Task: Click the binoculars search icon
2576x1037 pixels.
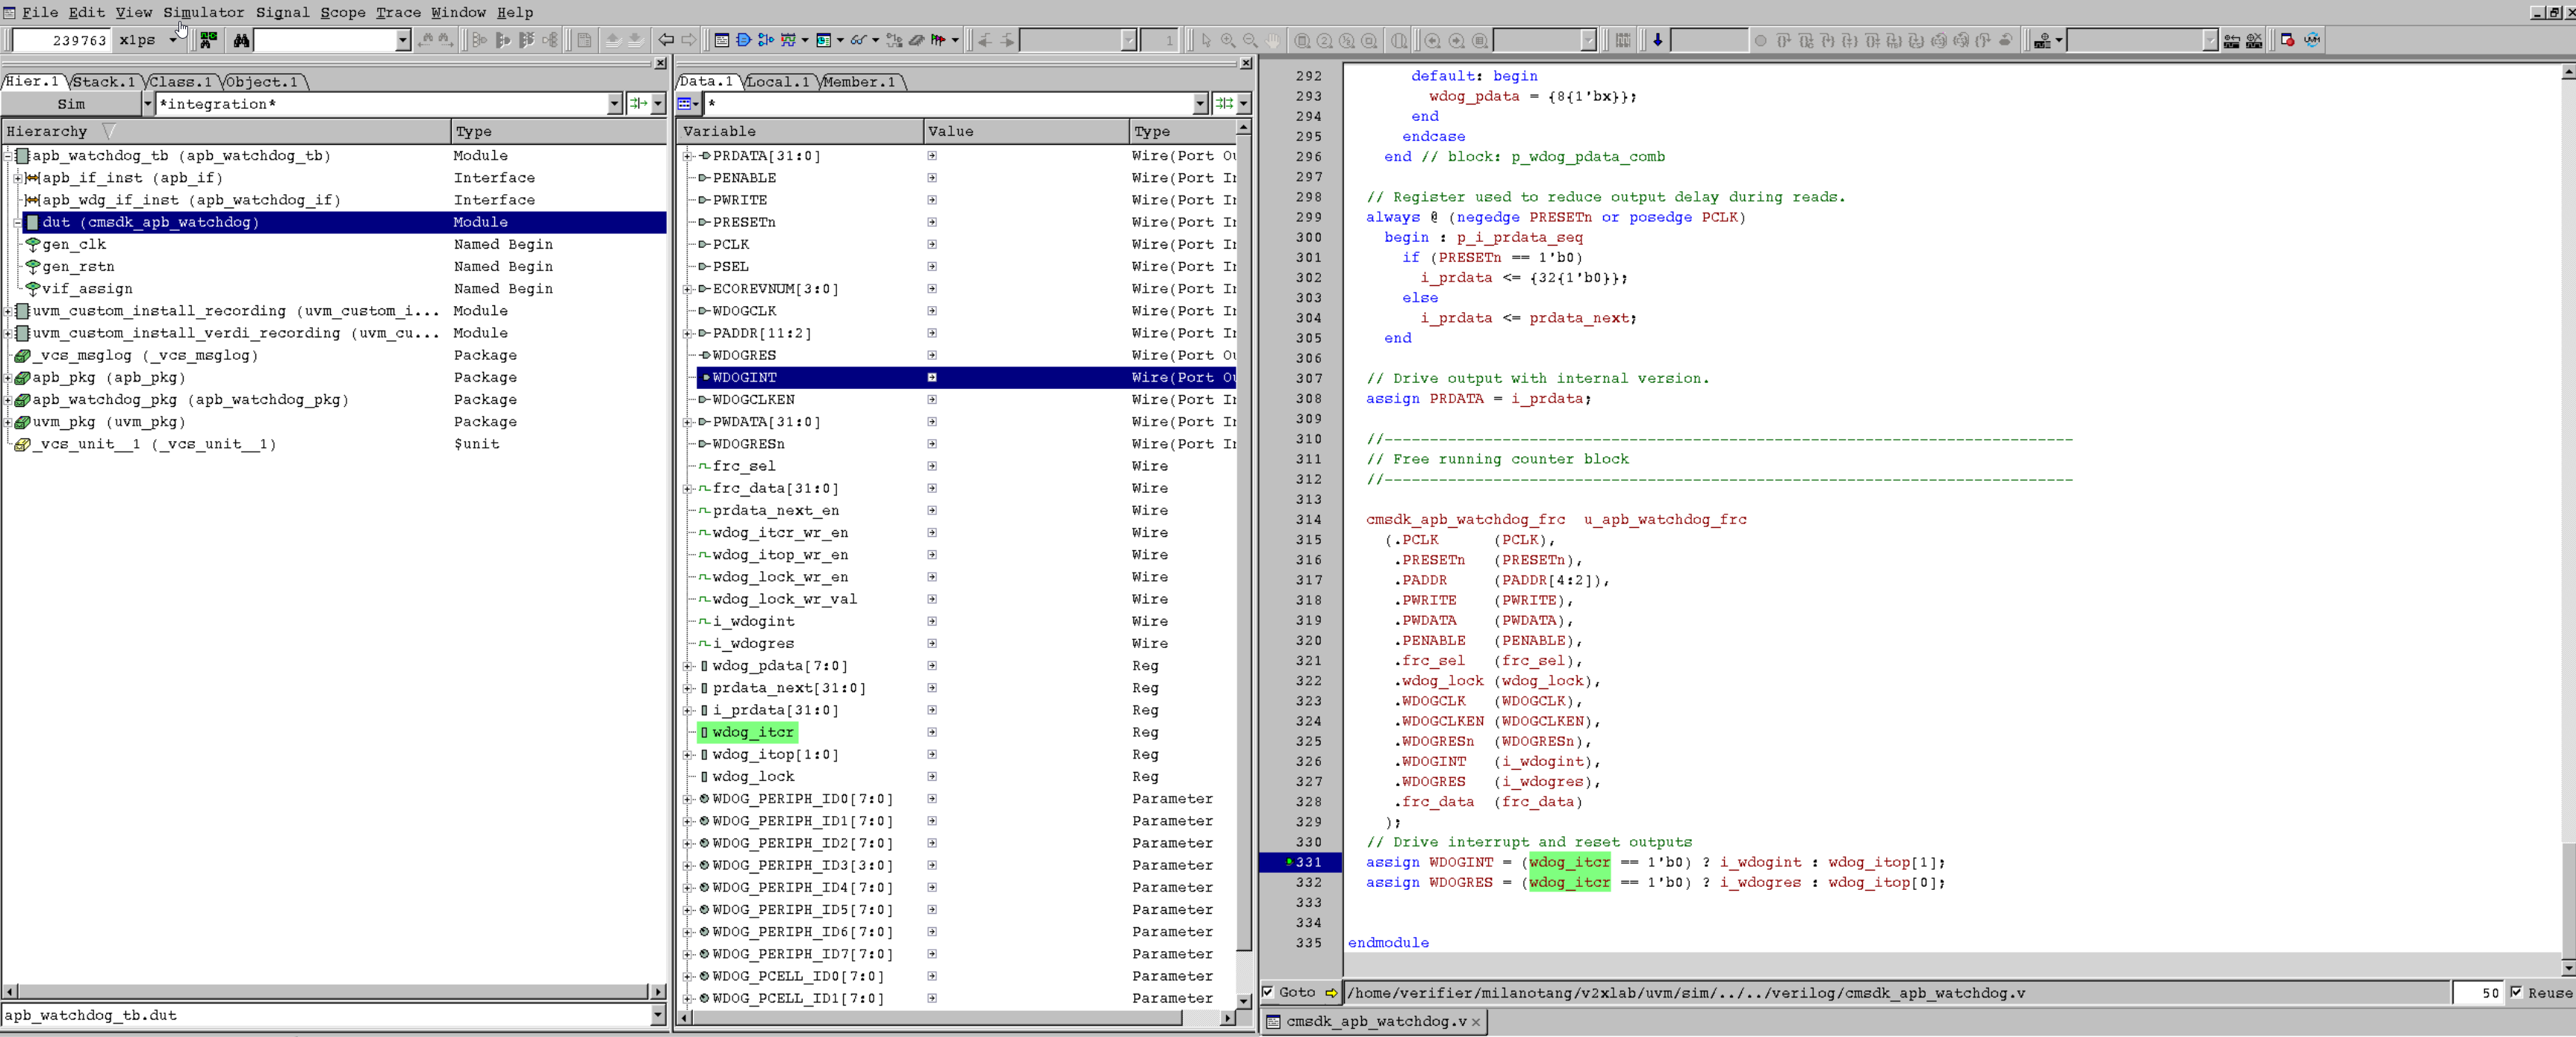Action: point(241,40)
